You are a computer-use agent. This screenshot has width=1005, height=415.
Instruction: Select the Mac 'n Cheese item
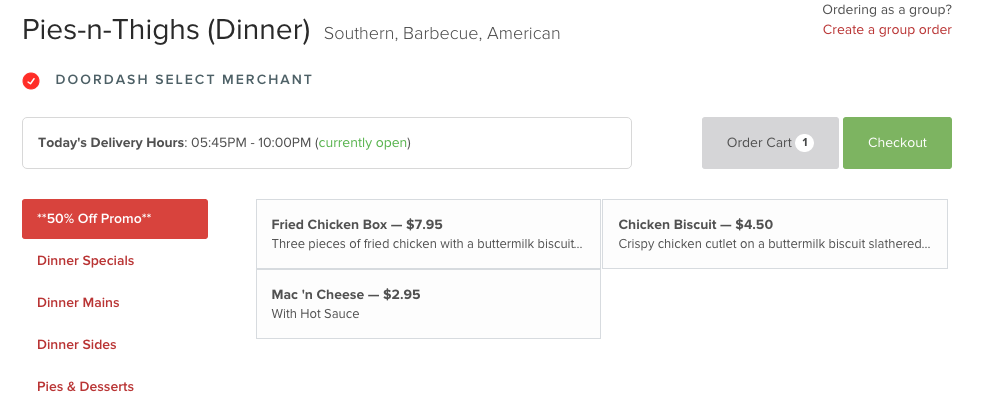tap(428, 304)
